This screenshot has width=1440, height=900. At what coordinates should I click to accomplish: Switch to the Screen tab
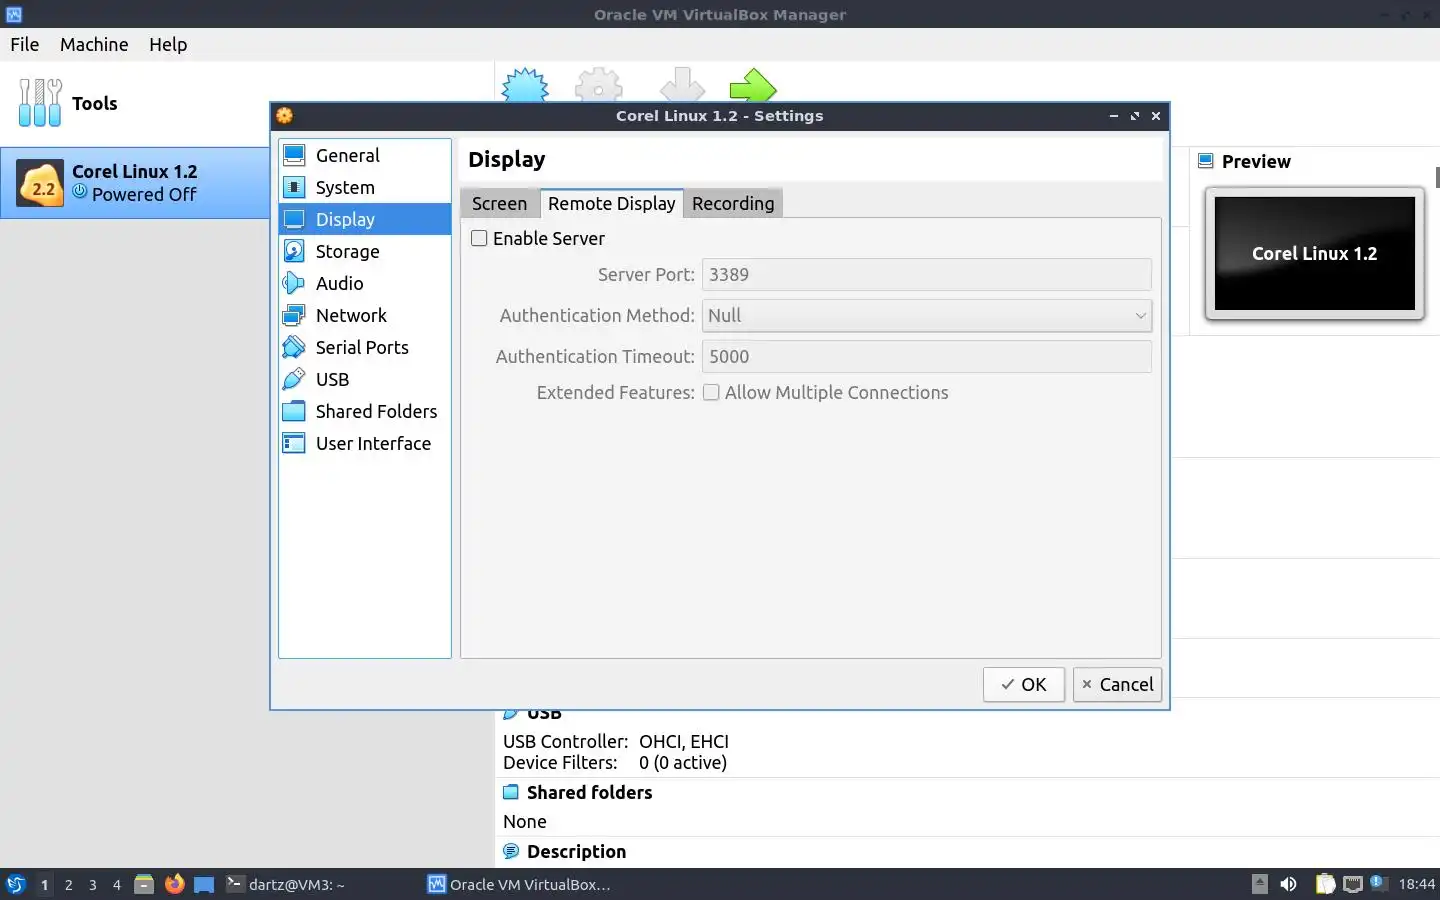point(499,203)
